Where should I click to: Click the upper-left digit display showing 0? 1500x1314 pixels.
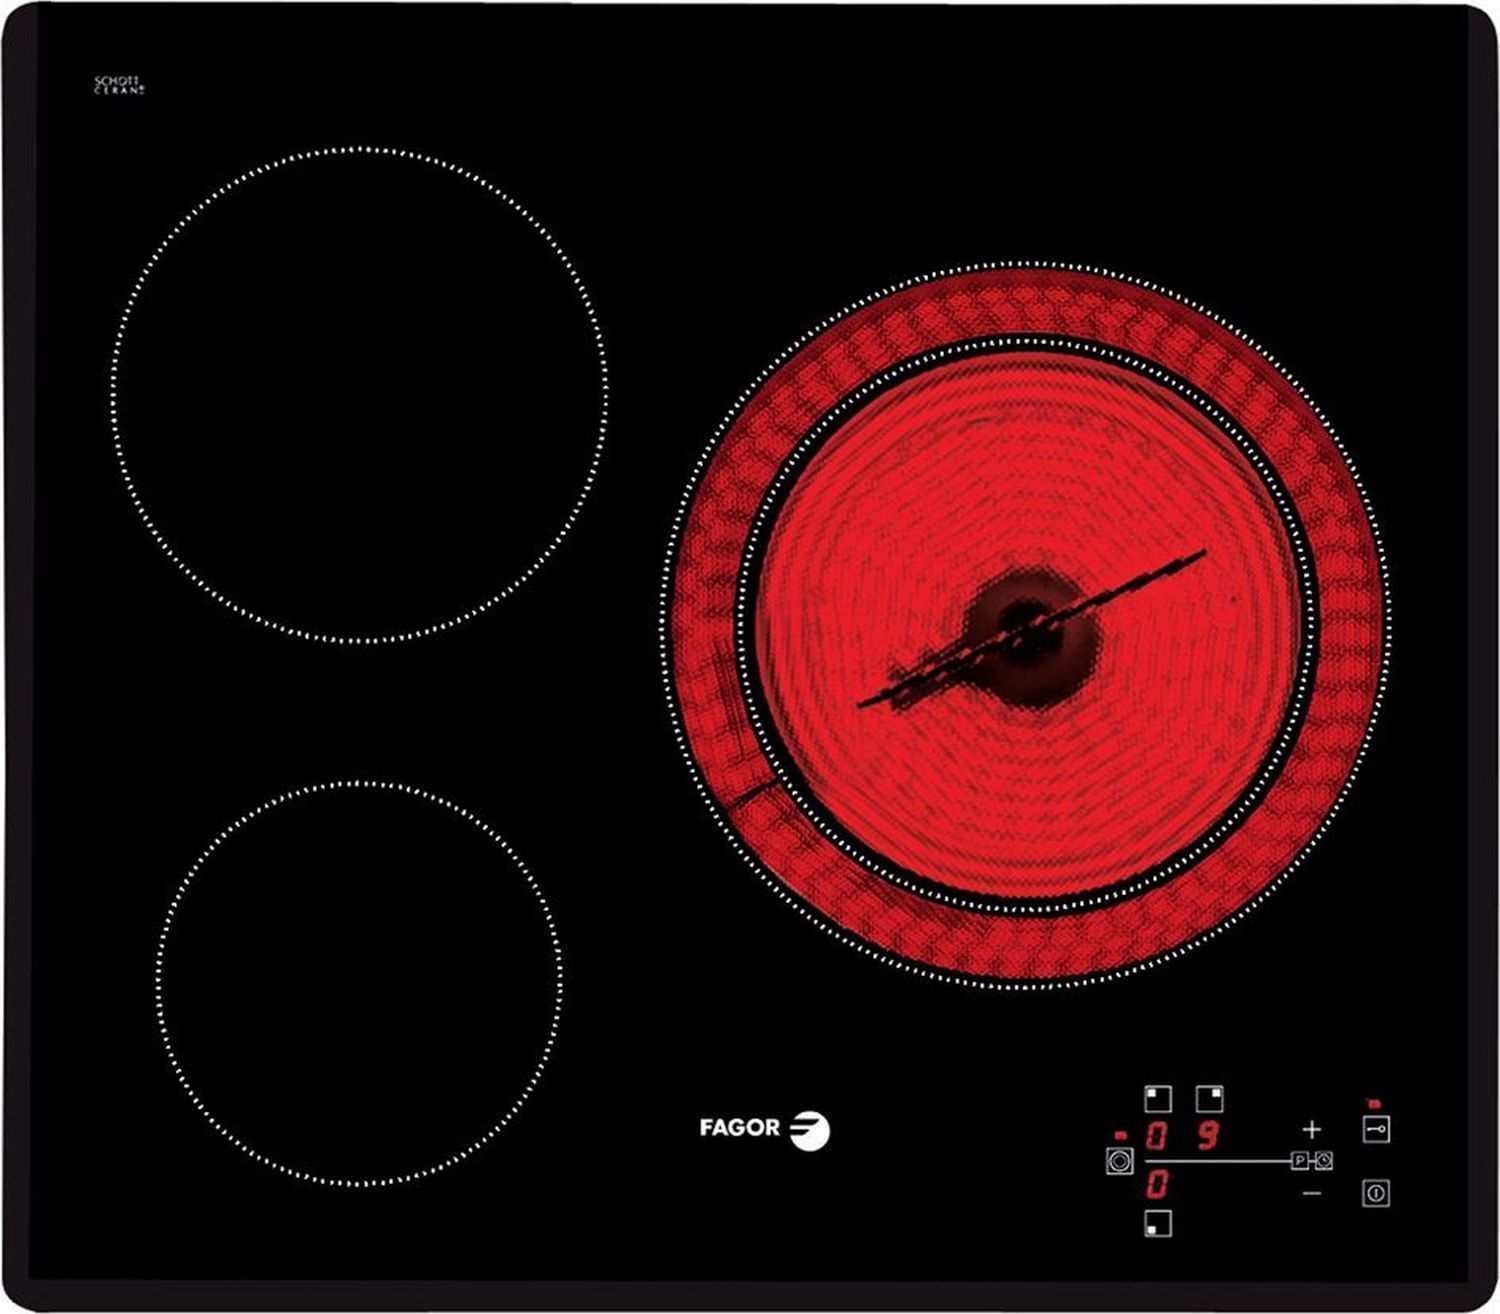[1157, 1135]
